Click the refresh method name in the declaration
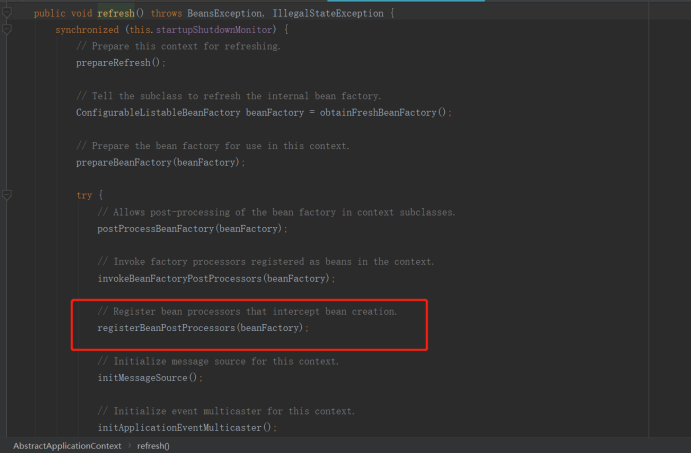Image resolution: width=692 pixels, height=453 pixels. coord(116,13)
